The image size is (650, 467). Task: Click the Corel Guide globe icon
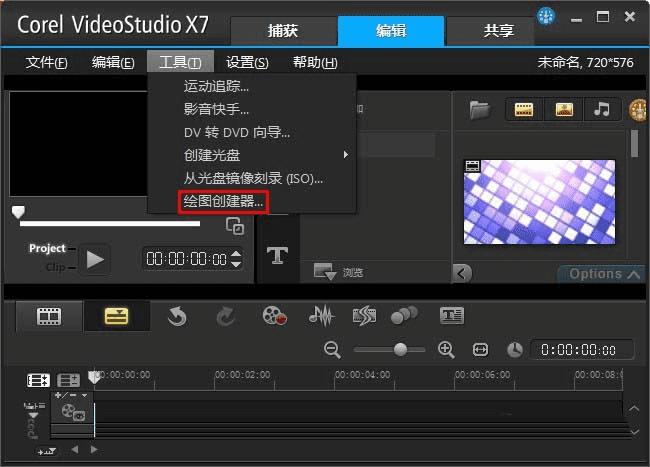546,17
